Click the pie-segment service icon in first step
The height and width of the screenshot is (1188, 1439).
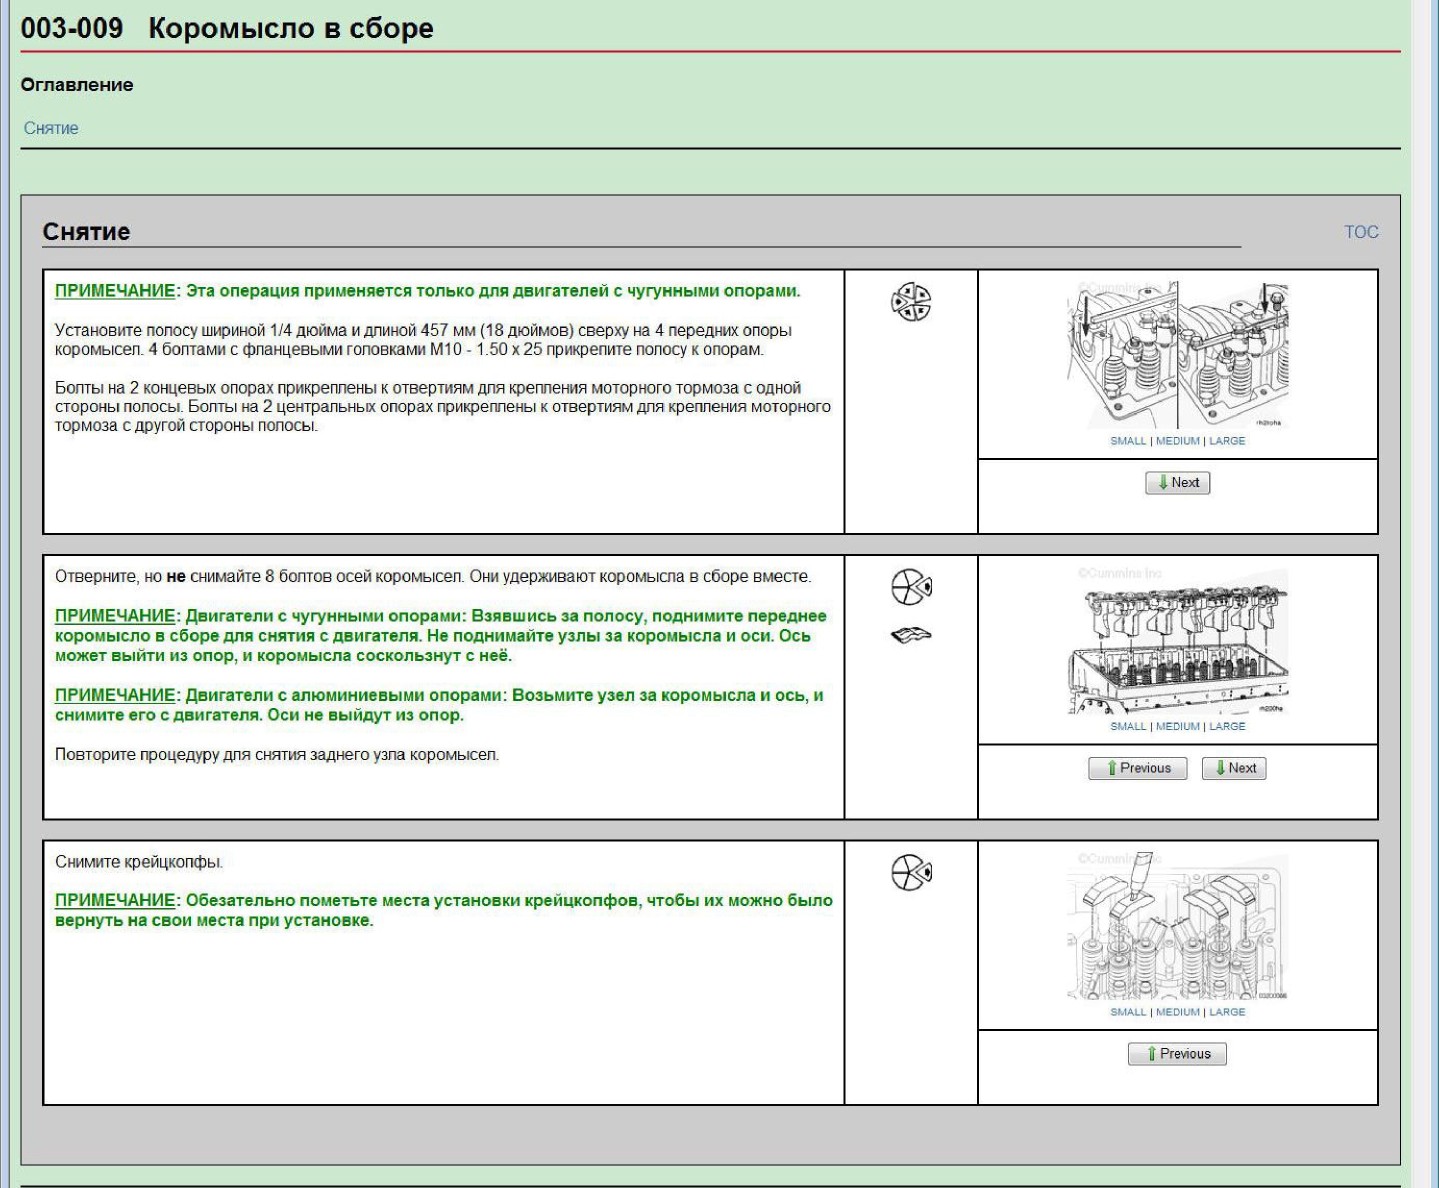click(x=911, y=302)
